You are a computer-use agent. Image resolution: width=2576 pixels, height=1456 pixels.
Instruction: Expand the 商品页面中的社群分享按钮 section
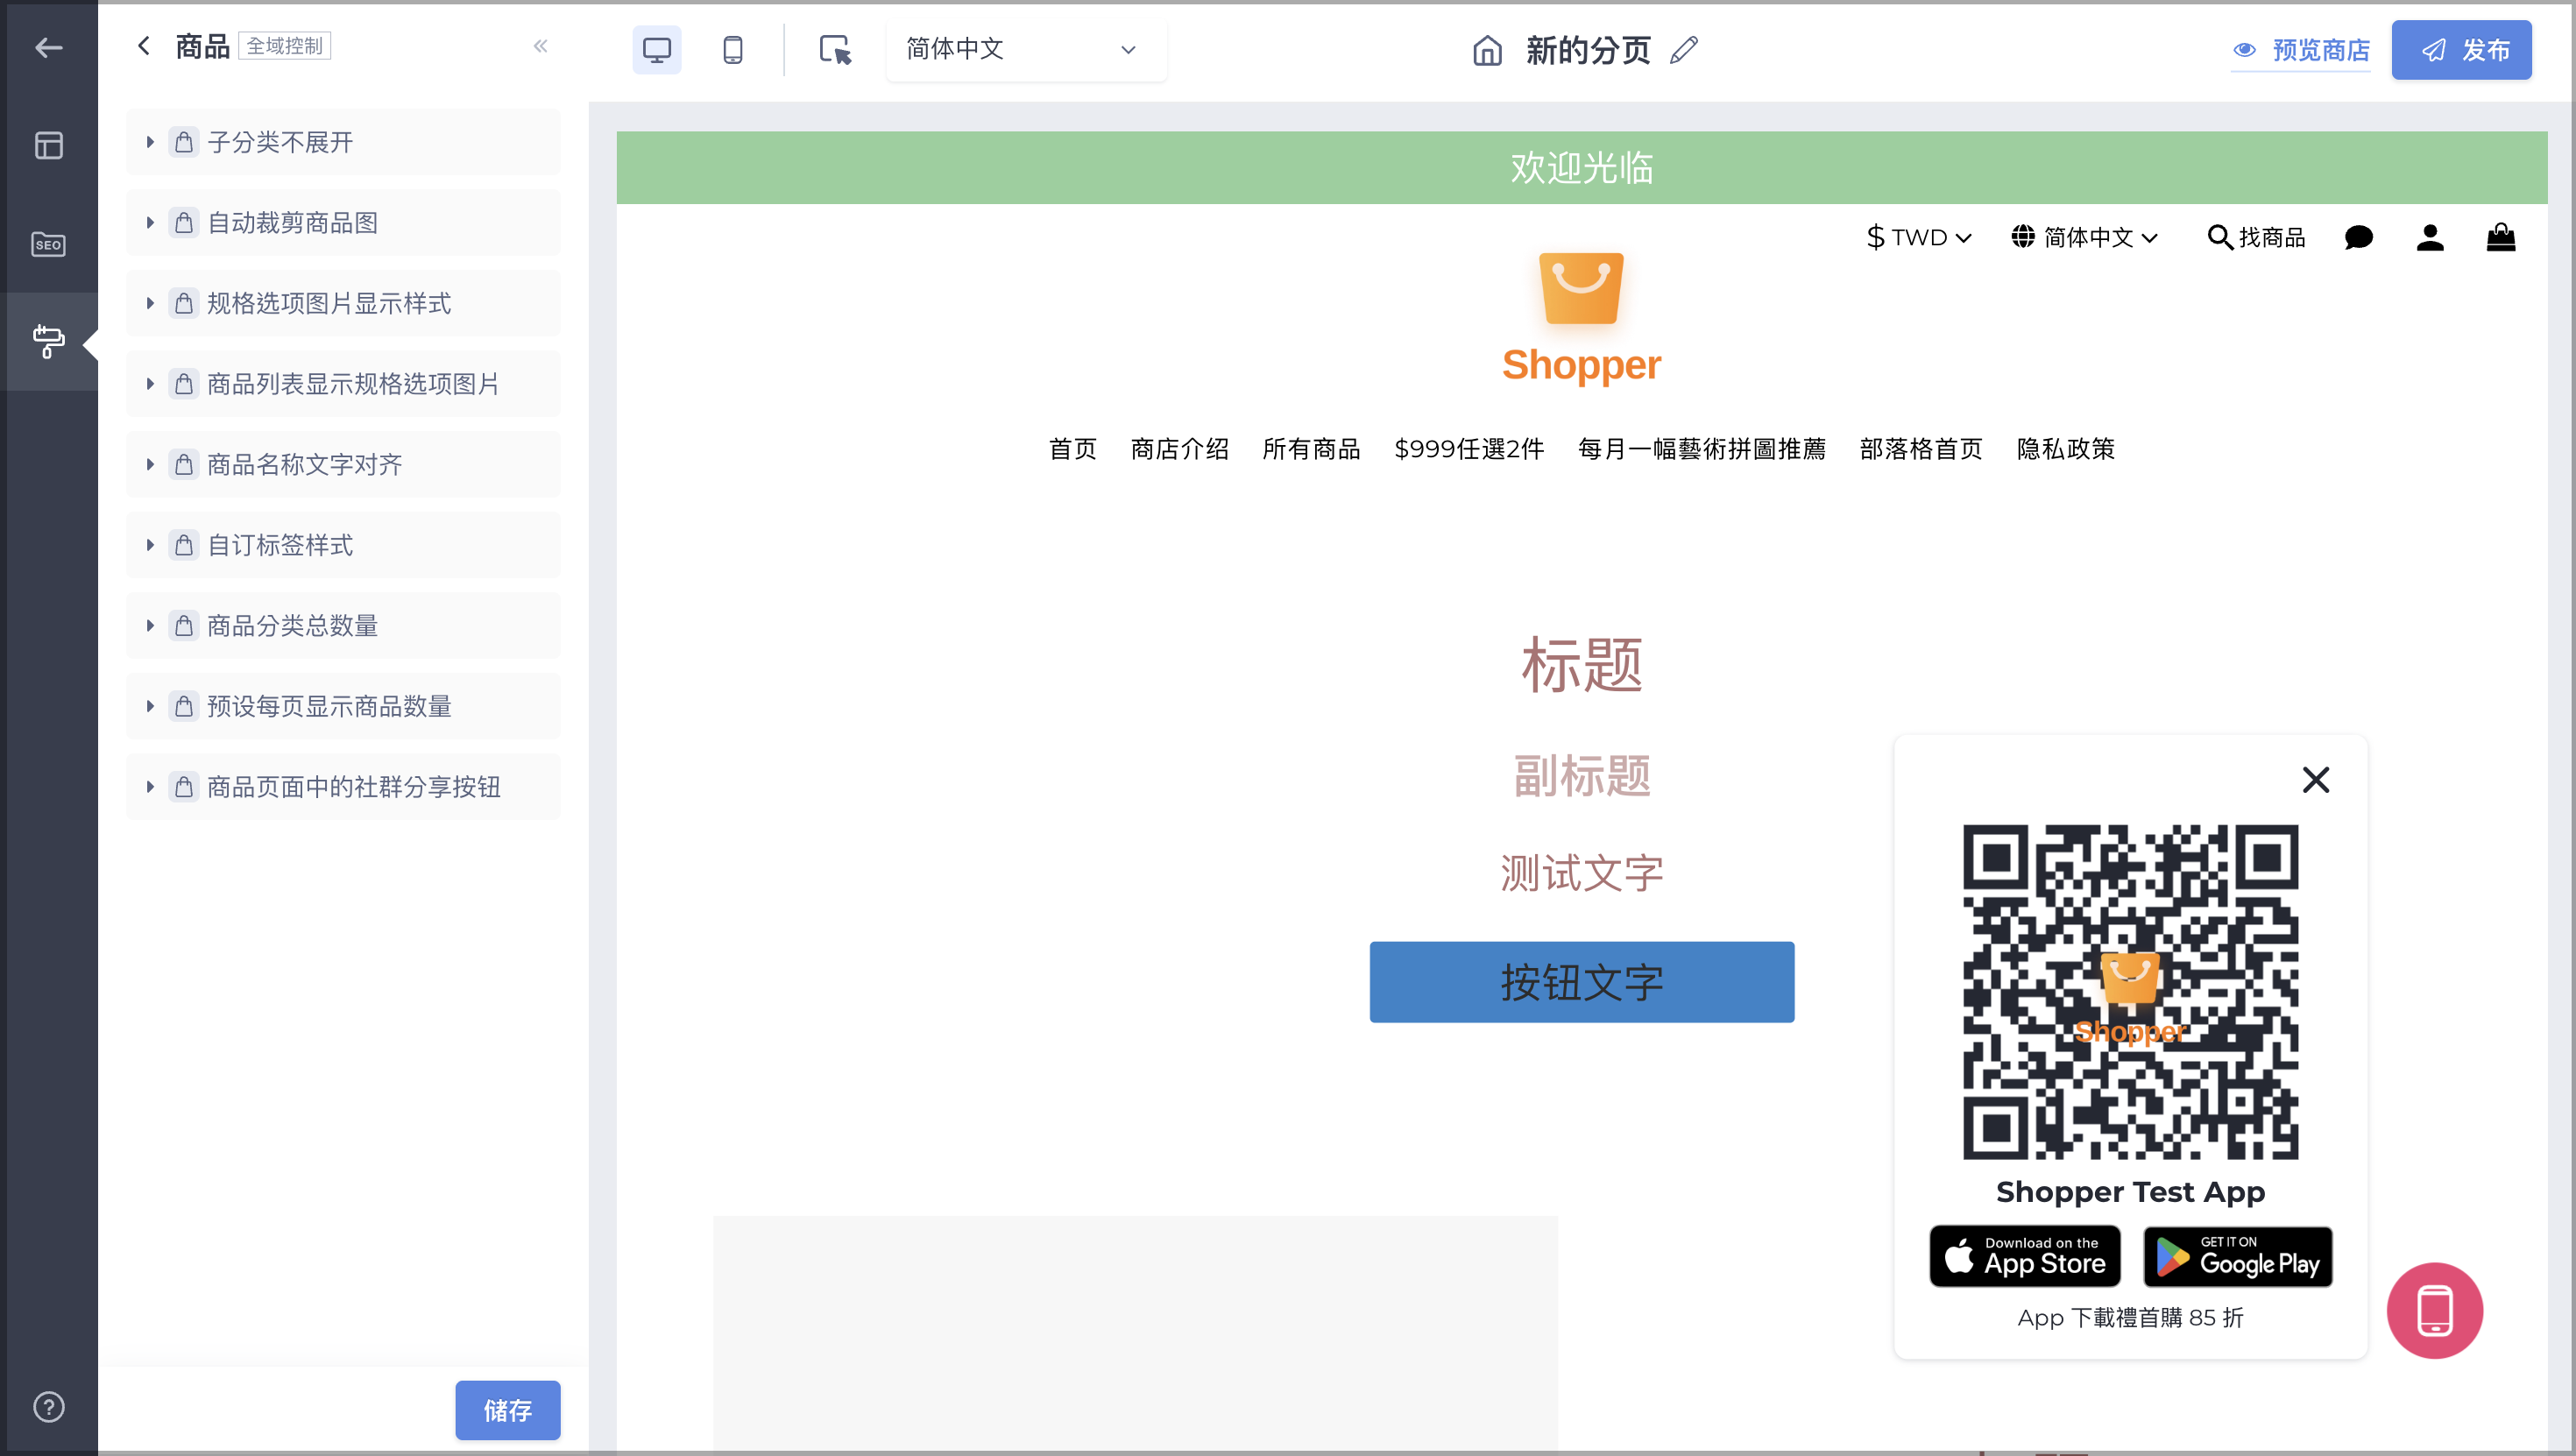[343, 787]
